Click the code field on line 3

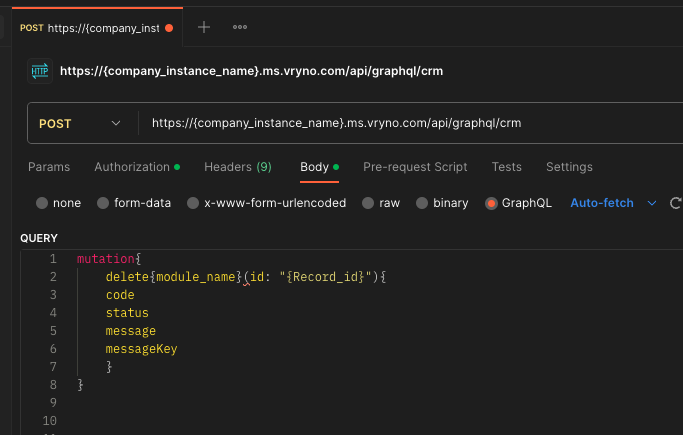[x=120, y=295]
